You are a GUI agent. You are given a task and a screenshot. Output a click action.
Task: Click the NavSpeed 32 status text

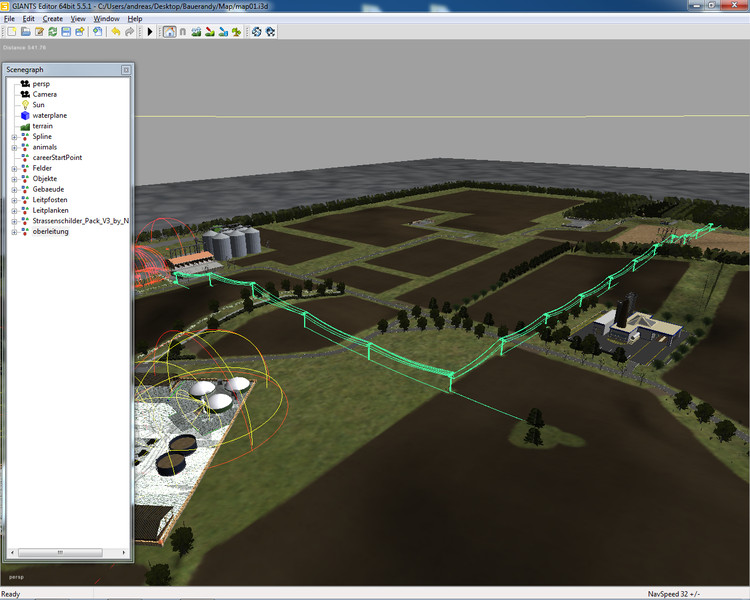click(673, 594)
